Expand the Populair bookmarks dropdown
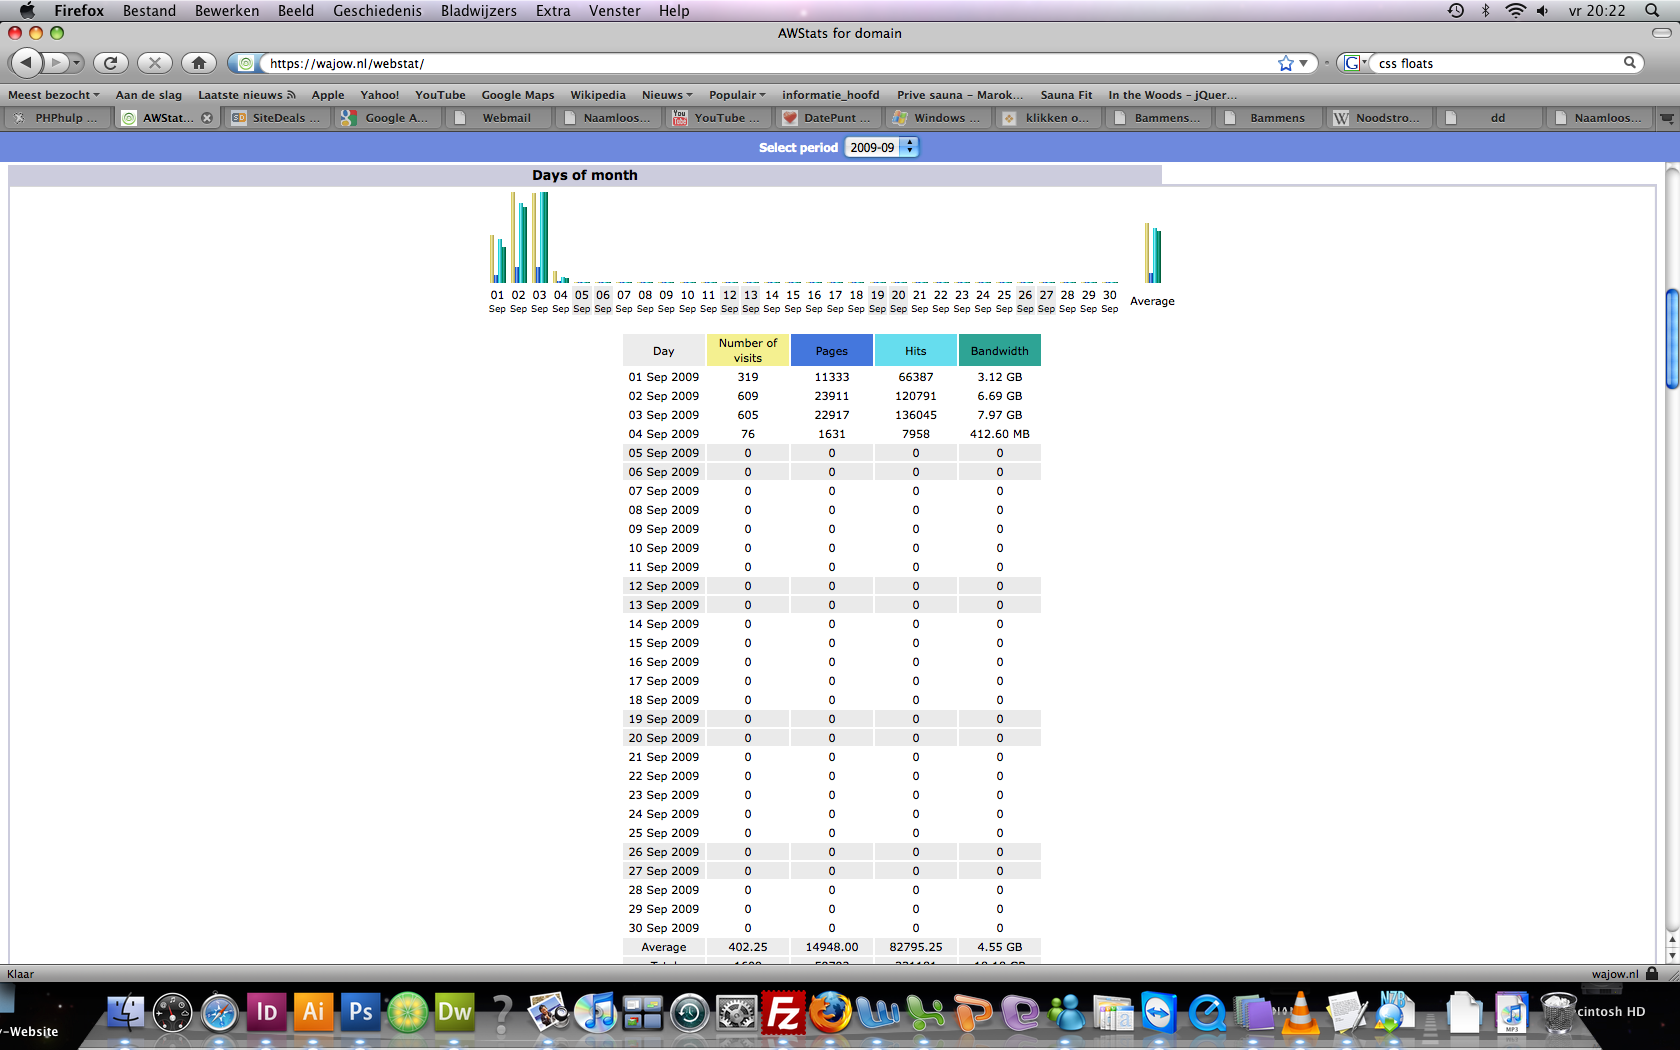The width and height of the screenshot is (1680, 1050). point(737,95)
